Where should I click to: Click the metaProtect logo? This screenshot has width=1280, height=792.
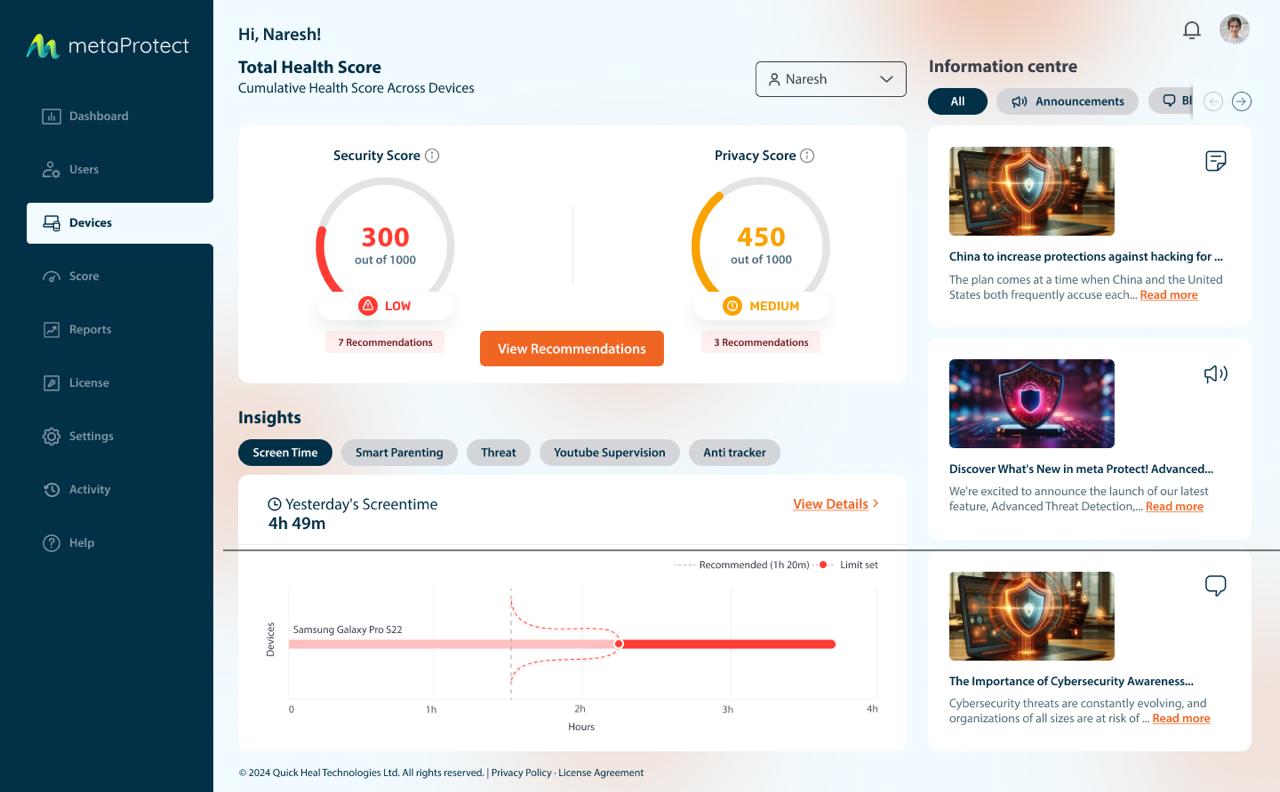107,46
